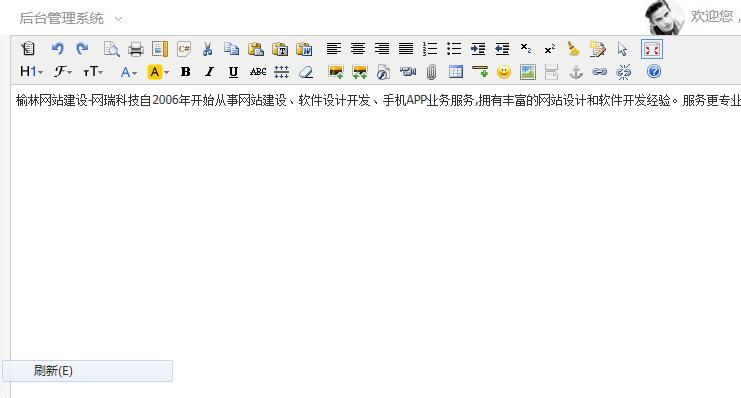Expand the 后台管理系统 dropdown chevron
Screen dimensions: 741x398
119,19
